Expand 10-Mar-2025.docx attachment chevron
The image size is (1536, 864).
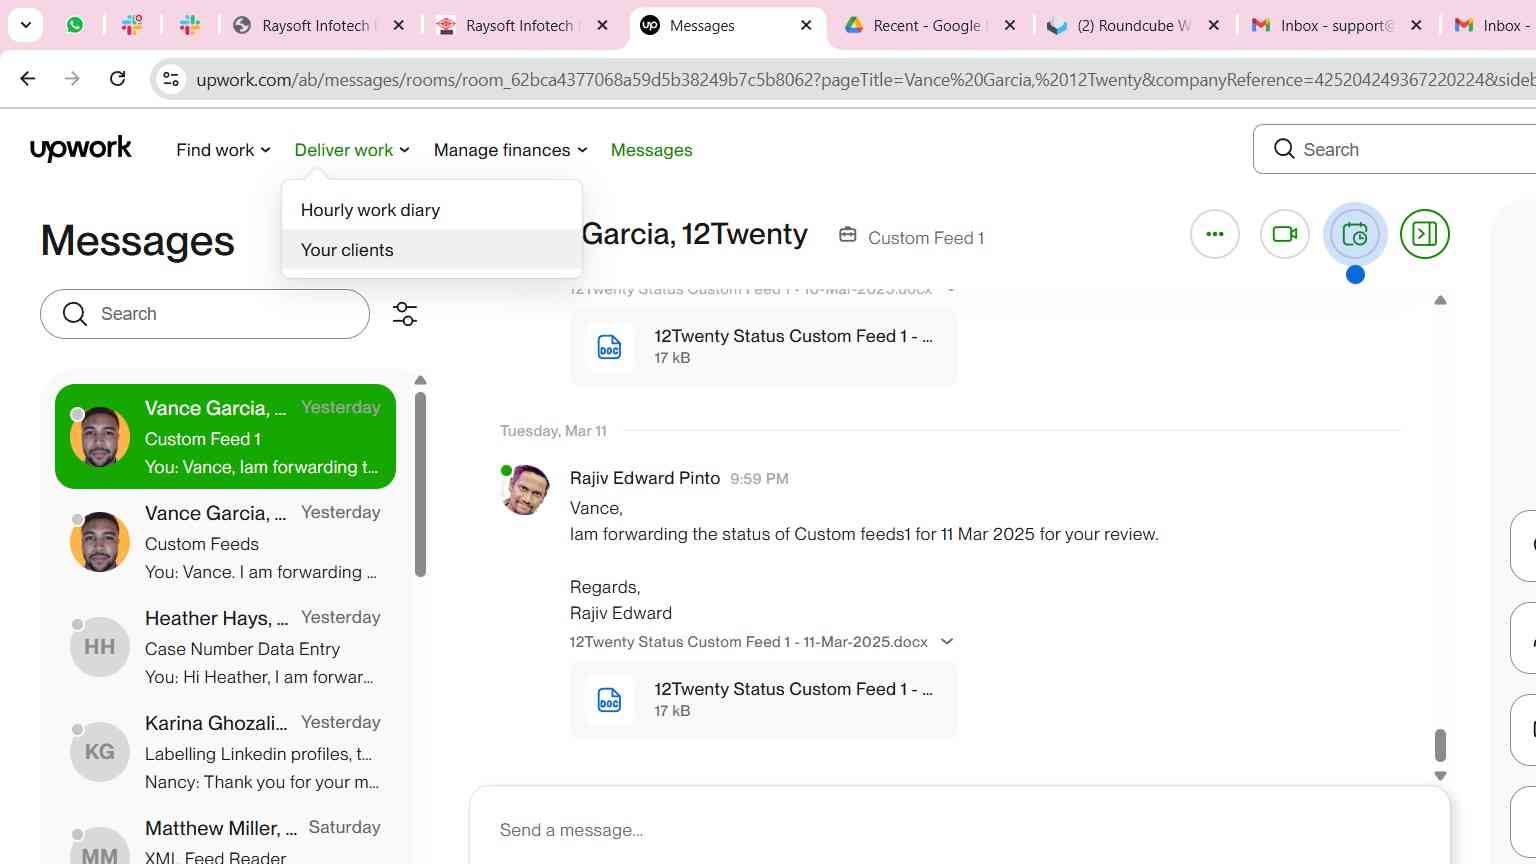[x=950, y=289]
